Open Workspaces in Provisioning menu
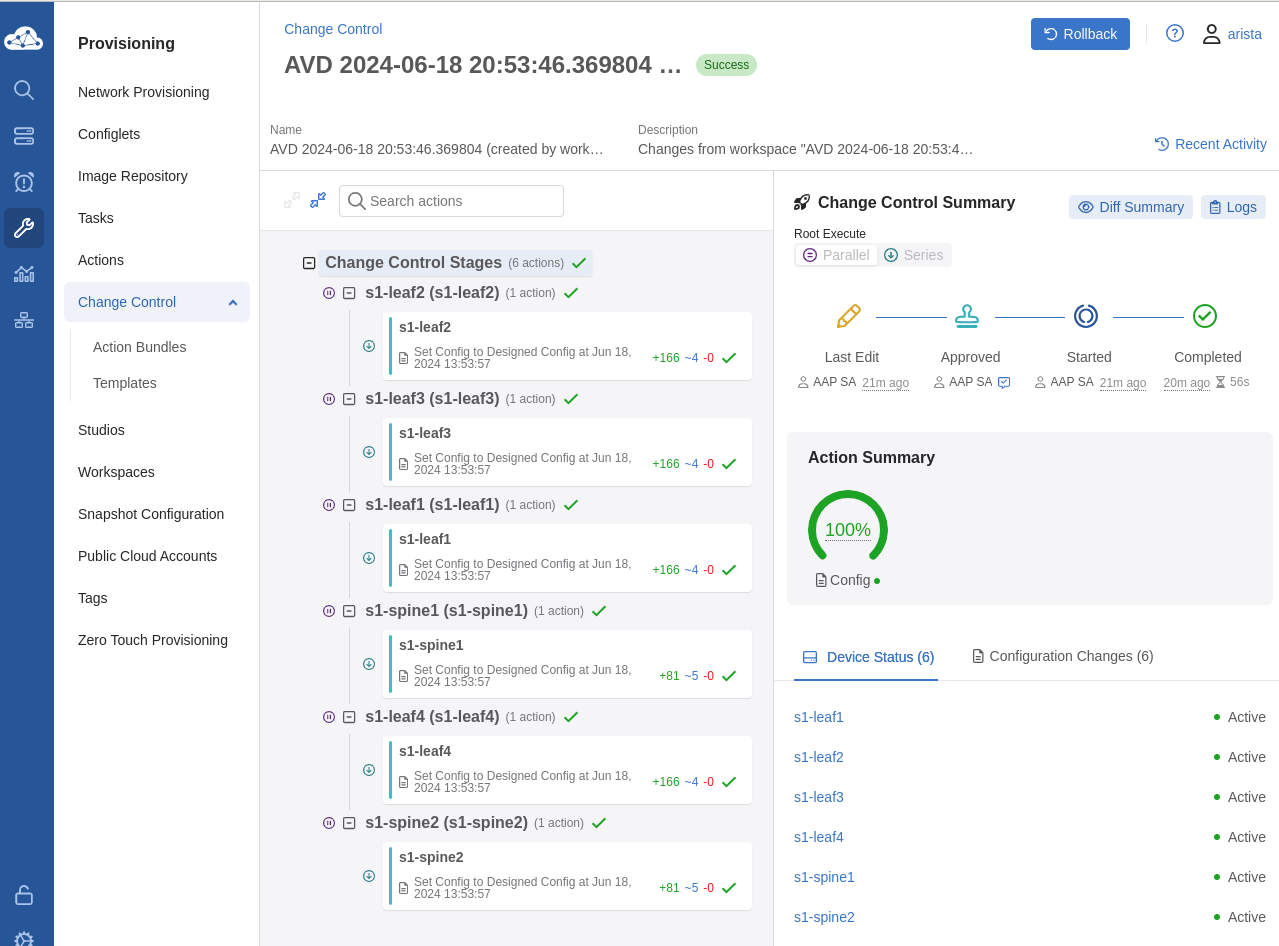Viewport: 1279px width, 946px height. (116, 472)
